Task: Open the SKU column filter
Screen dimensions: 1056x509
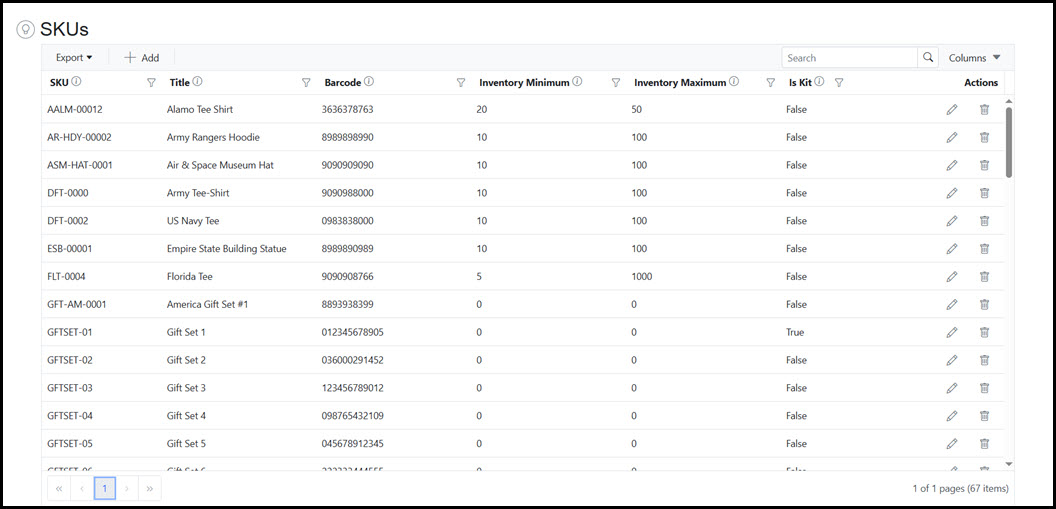Action: coord(151,83)
